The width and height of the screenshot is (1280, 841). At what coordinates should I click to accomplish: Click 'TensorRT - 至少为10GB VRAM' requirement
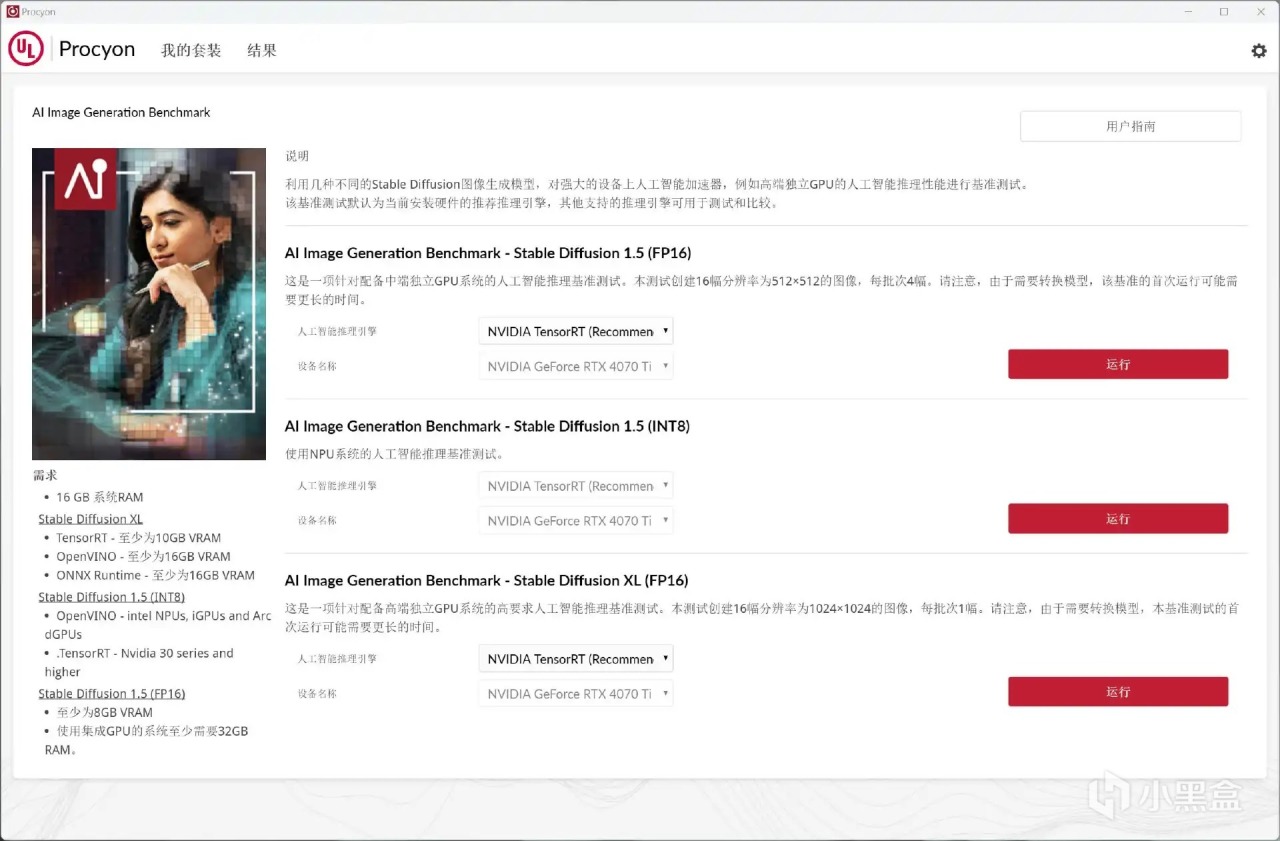[138, 537]
